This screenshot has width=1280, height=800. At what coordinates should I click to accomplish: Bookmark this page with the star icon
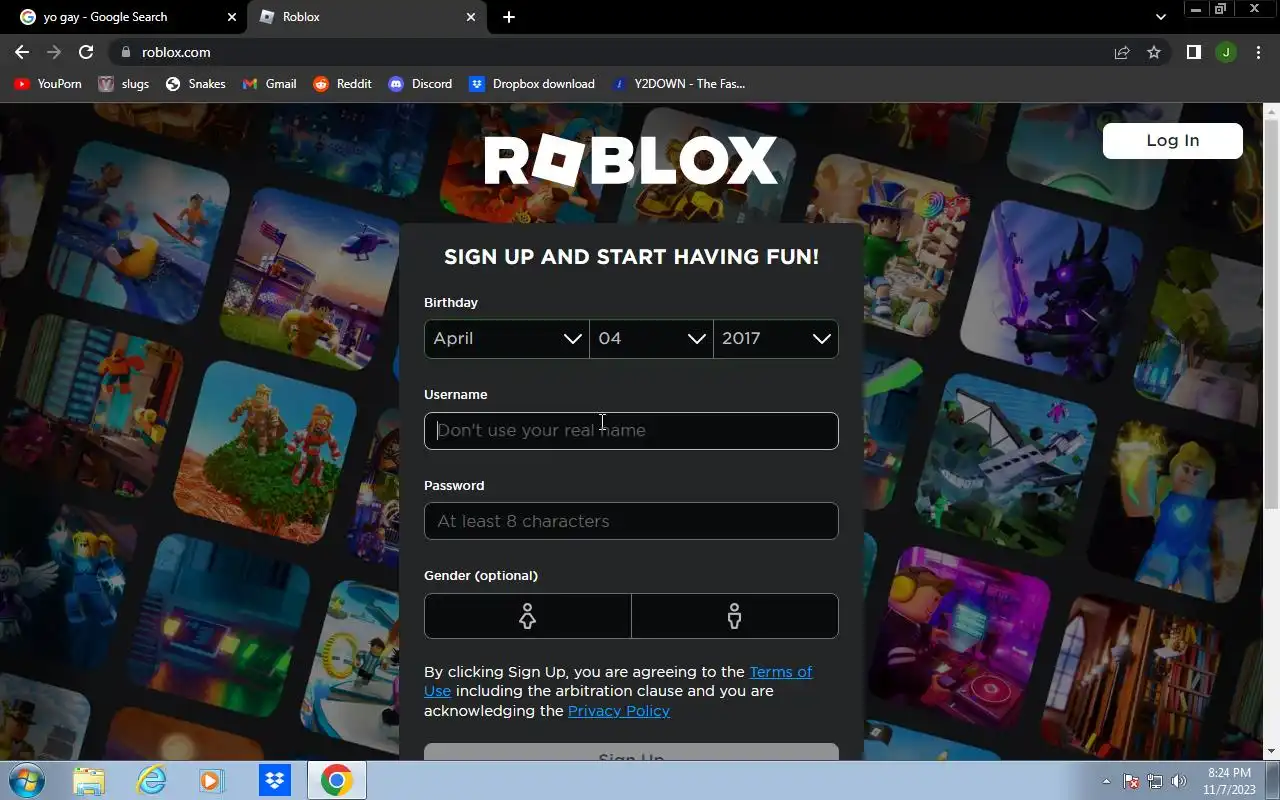pos(1154,52)
